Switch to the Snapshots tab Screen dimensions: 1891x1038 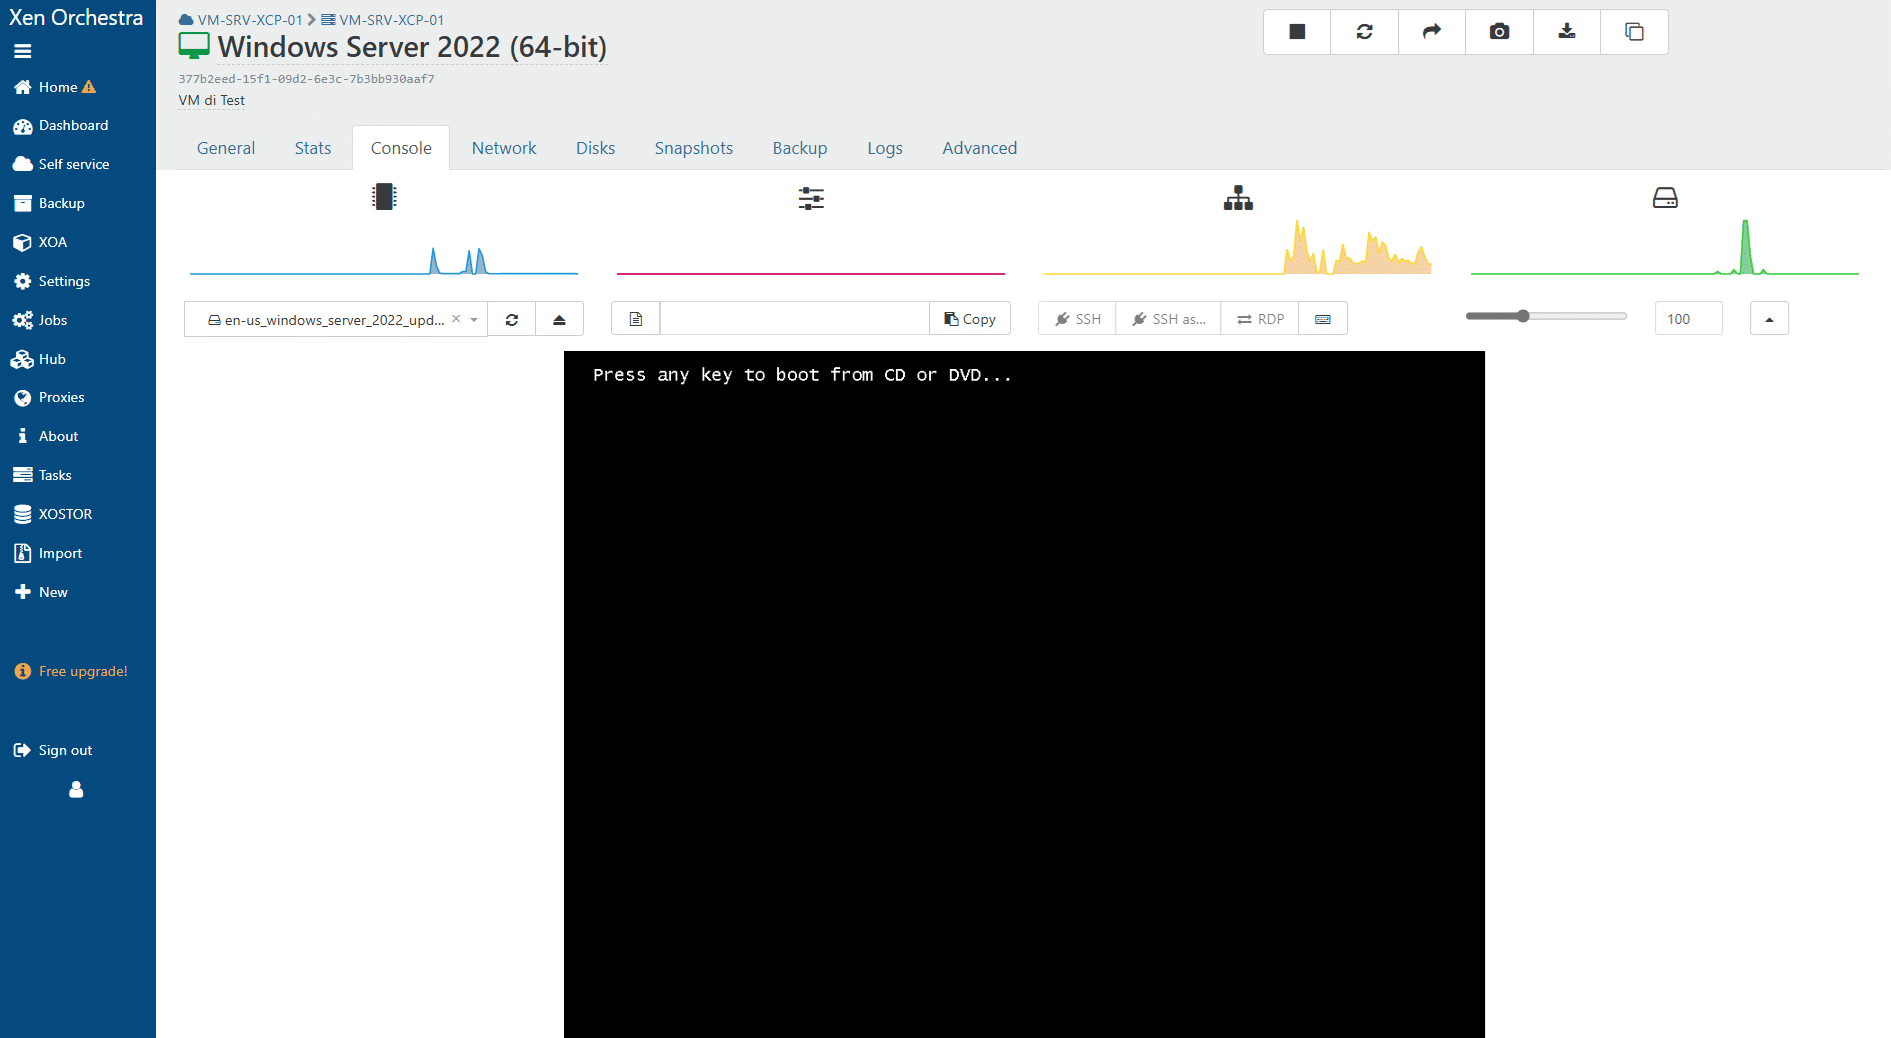pyautogui.click(x=694, y=148)
